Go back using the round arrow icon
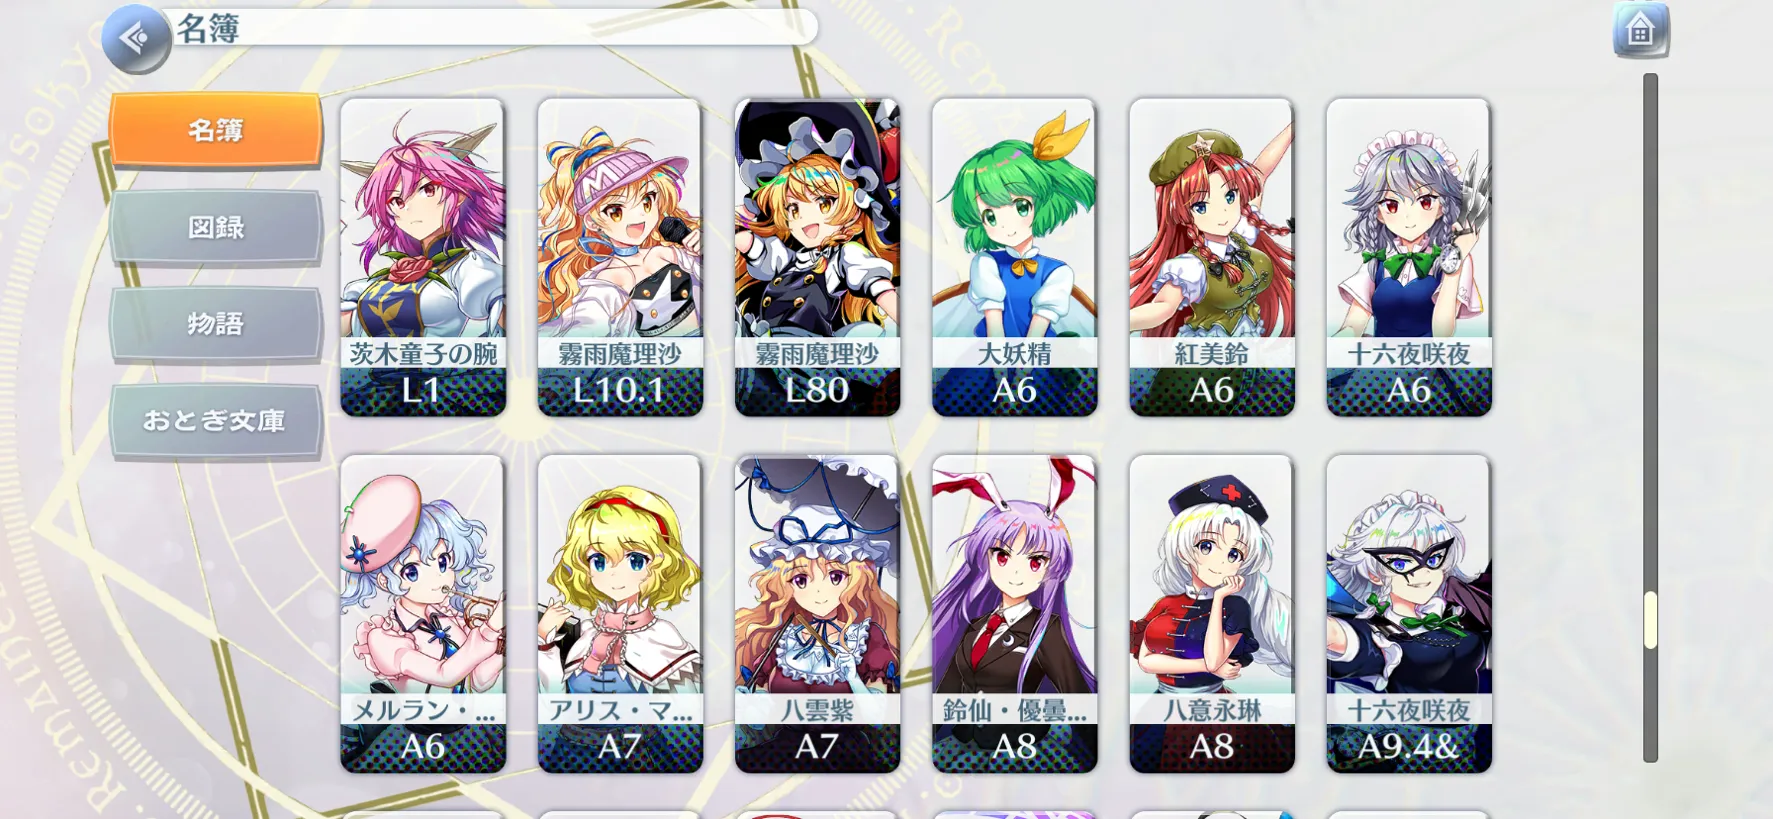 coord(136,38)
